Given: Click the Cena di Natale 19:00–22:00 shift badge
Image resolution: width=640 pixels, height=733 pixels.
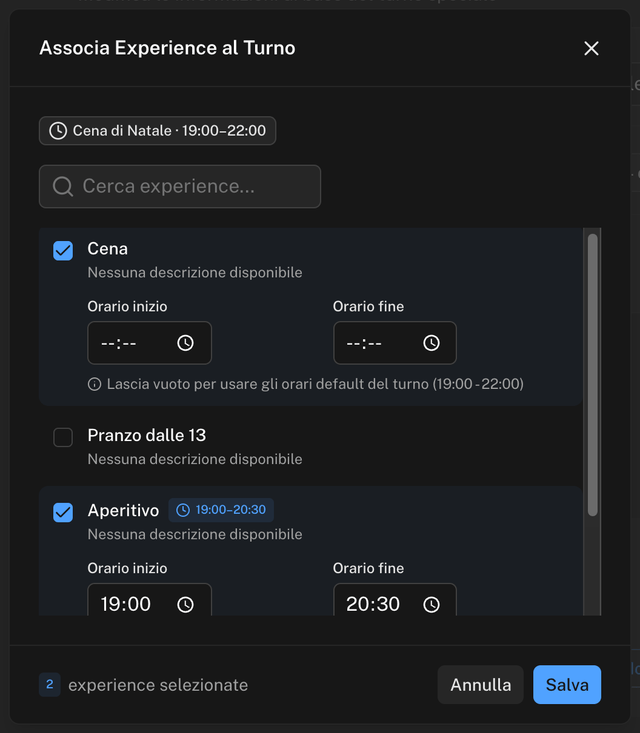Looking at the screenshot, I should [158, 130].
